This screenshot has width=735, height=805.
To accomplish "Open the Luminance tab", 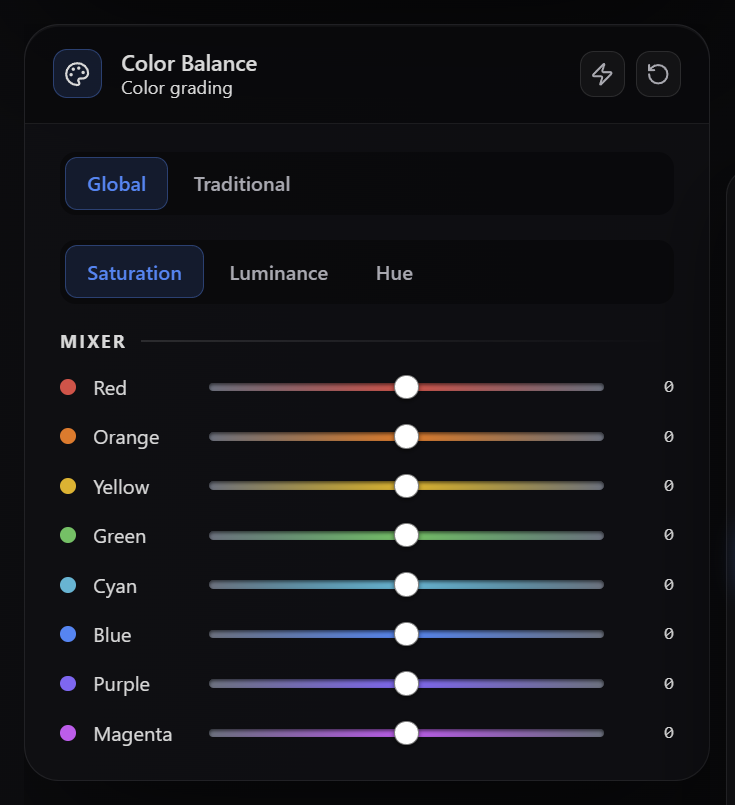I will [279, 272].
